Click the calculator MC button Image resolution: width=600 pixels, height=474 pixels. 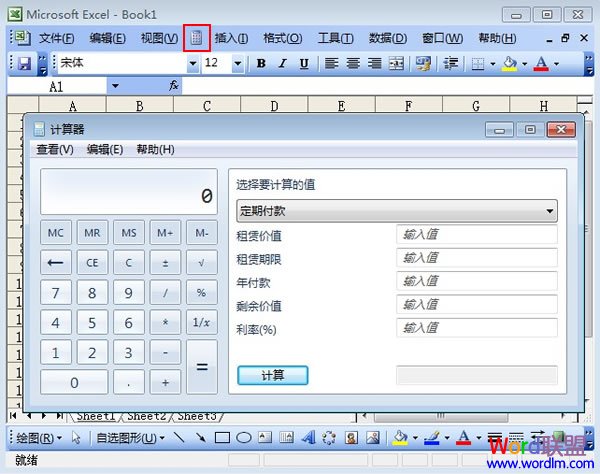[x=55, y=232]
